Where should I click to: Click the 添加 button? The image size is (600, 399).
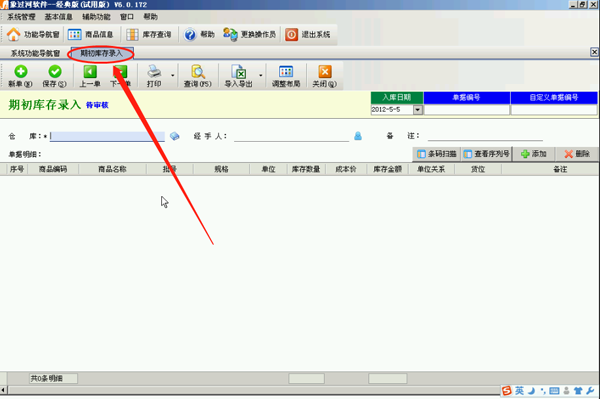pos(534,154)
